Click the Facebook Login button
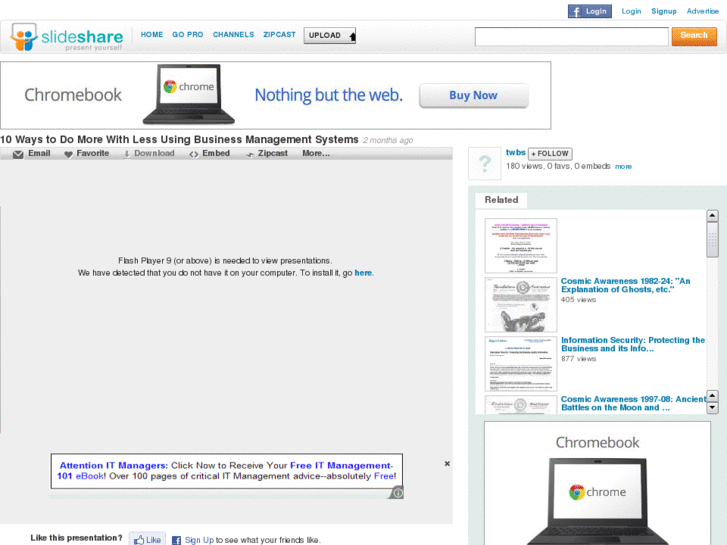This screenshot has height=545, width=727. pyautogui.click(x=589, y=11)
